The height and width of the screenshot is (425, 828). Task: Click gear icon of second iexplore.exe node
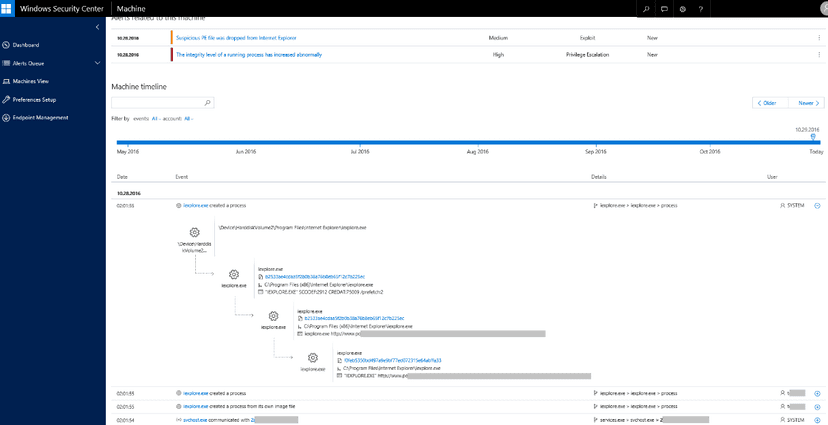point(274,316)
